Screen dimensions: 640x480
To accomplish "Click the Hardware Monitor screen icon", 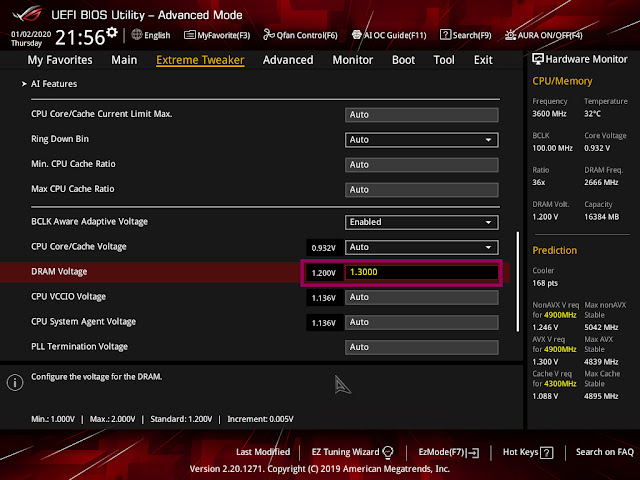I will pyautogui.click(x=538, y=59).
